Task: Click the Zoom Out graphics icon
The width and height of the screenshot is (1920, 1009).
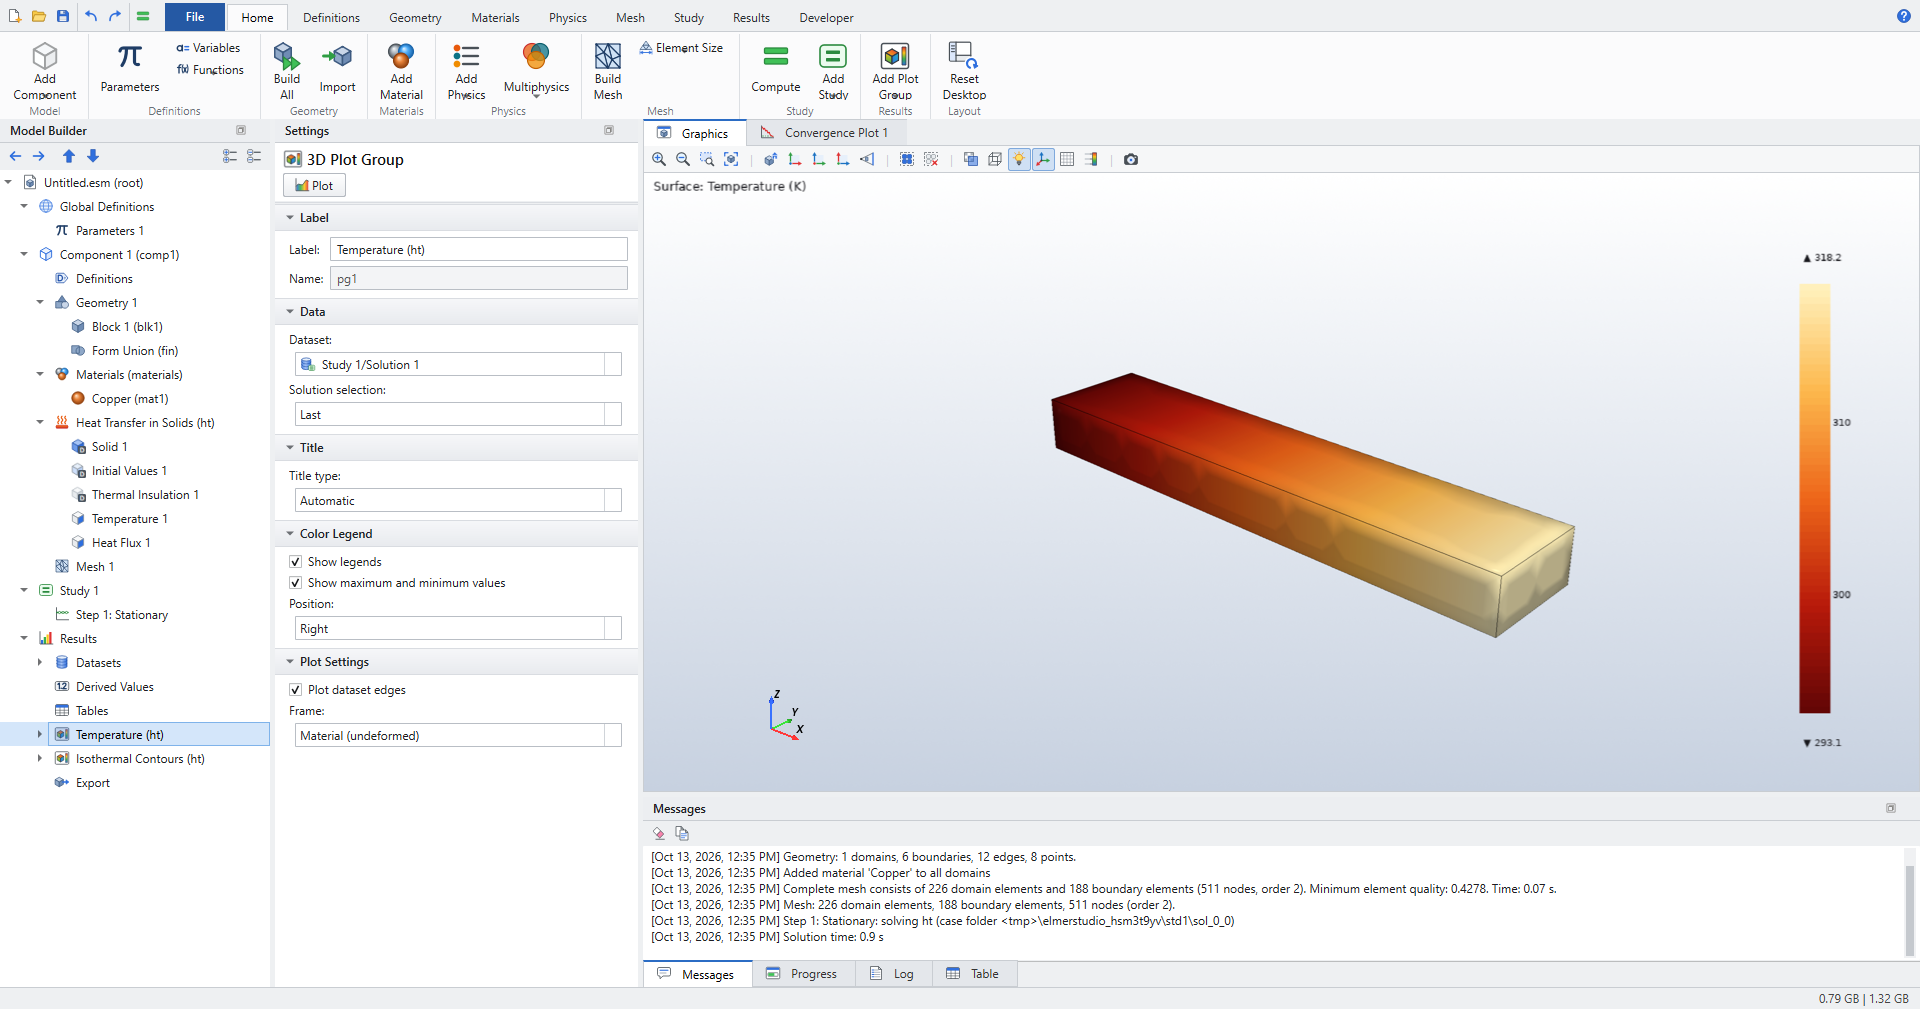Action: 683,159
